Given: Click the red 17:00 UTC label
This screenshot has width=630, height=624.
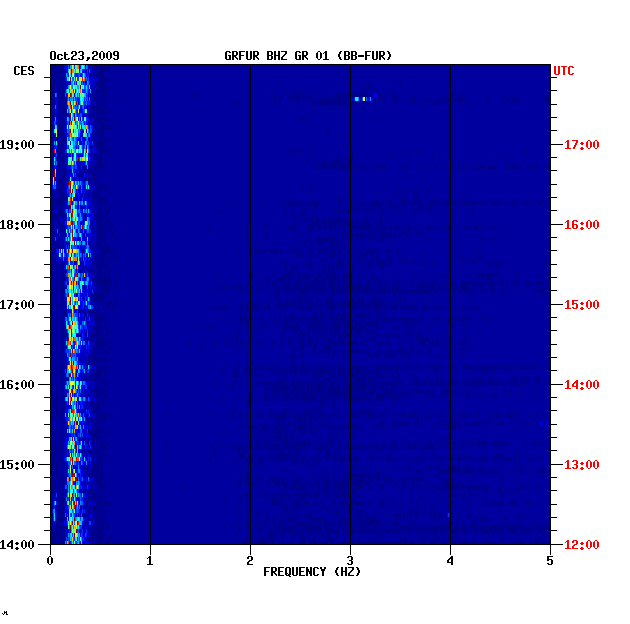Looking at the screenshot, I should (581, 144).
